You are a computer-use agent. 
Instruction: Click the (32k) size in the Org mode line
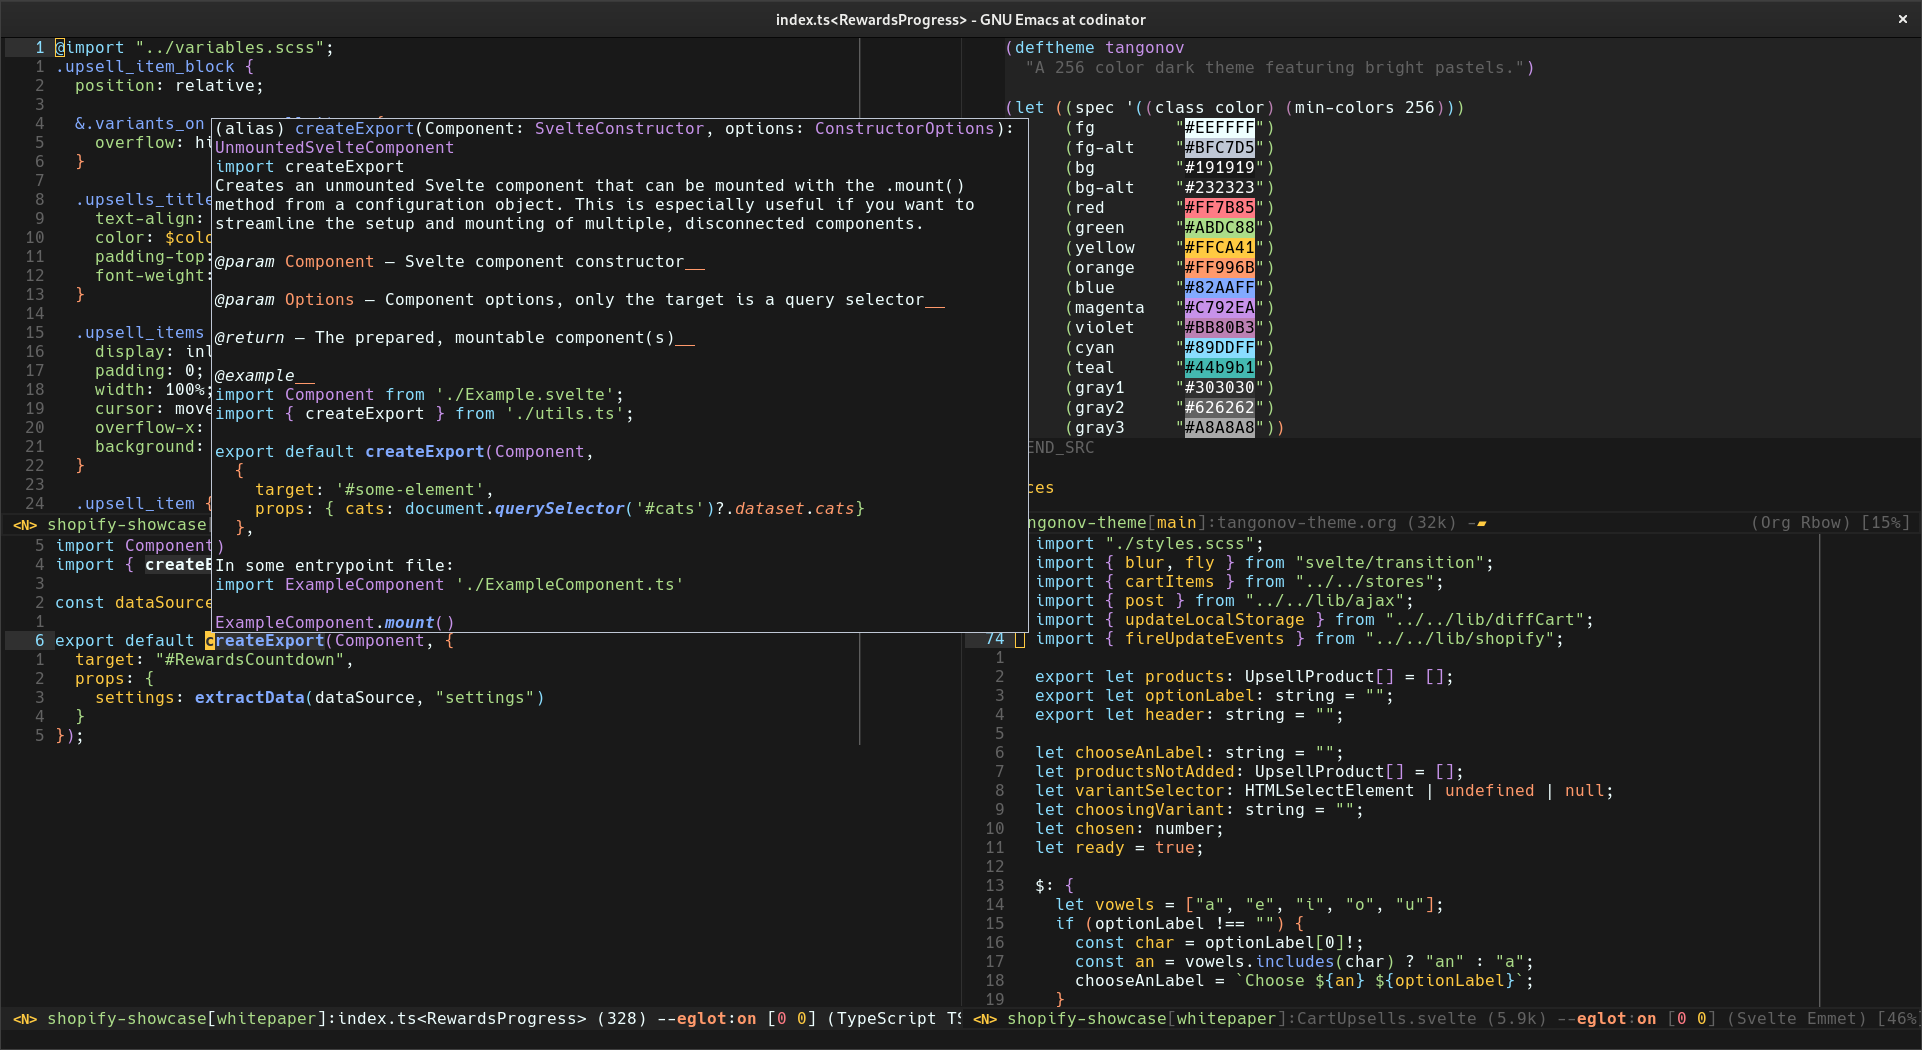pos(1431,523)
